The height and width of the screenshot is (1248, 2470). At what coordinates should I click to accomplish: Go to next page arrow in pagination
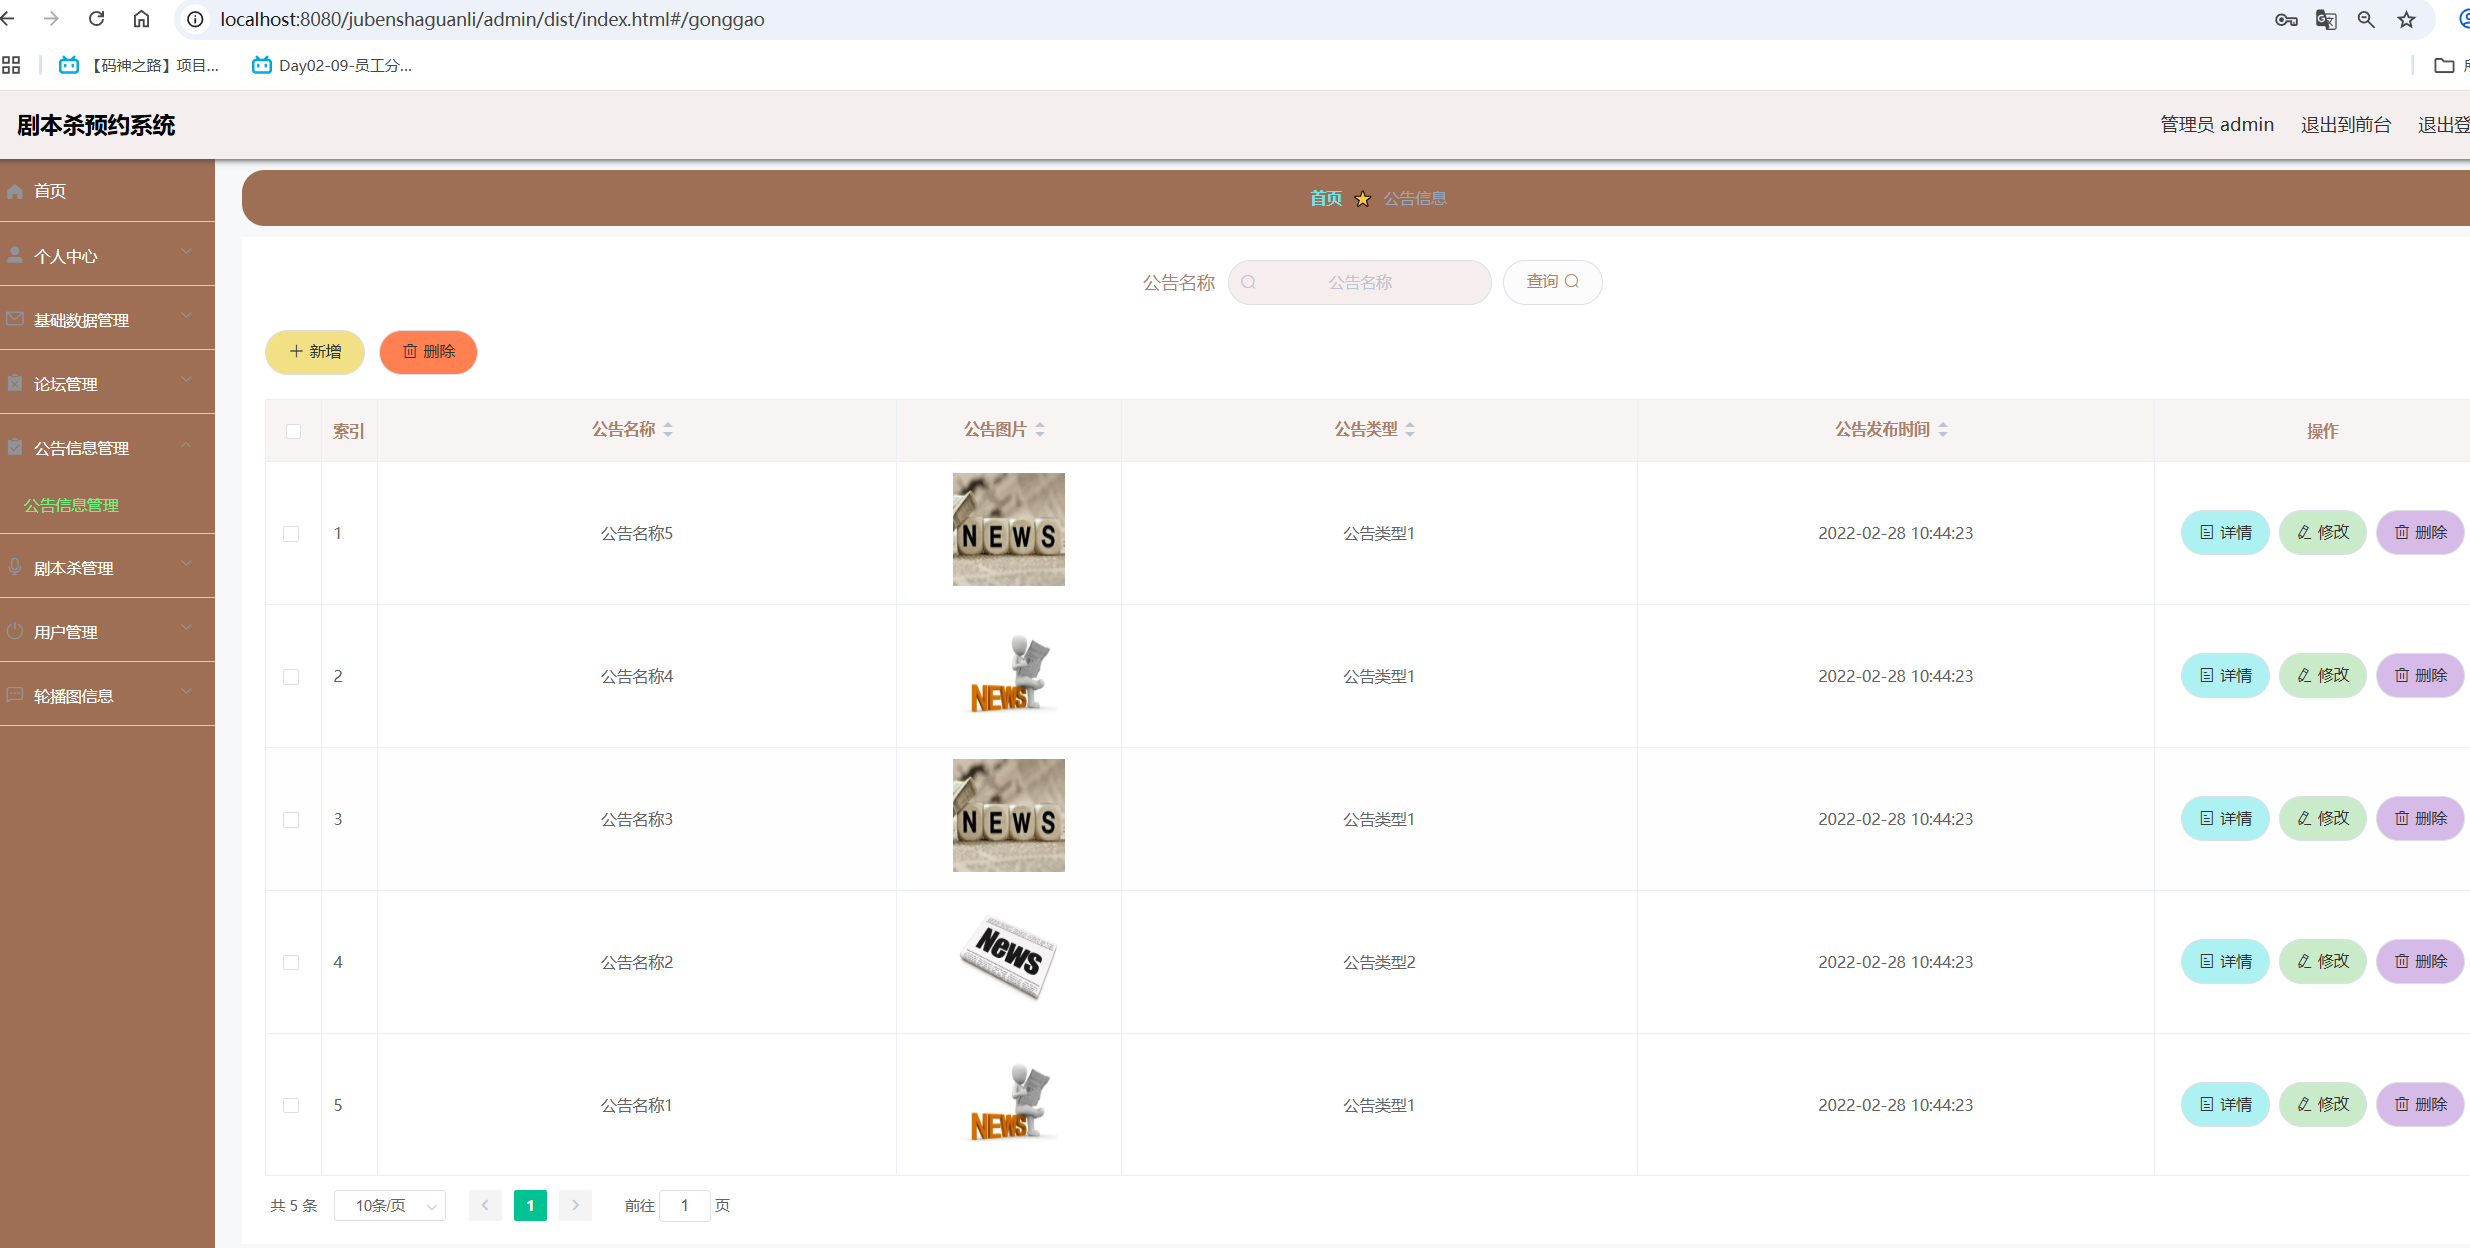pyautogui.click(x=575, y=1205)
